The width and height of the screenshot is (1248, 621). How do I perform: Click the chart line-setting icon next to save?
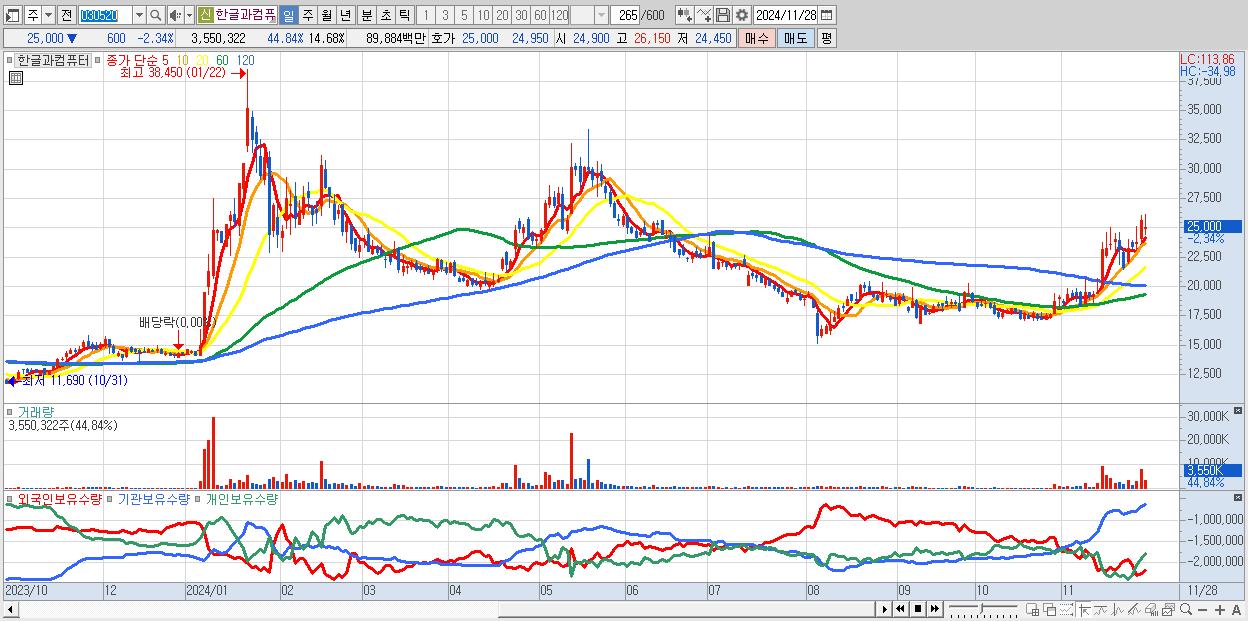pyautogui.click(x=704, y=15)
